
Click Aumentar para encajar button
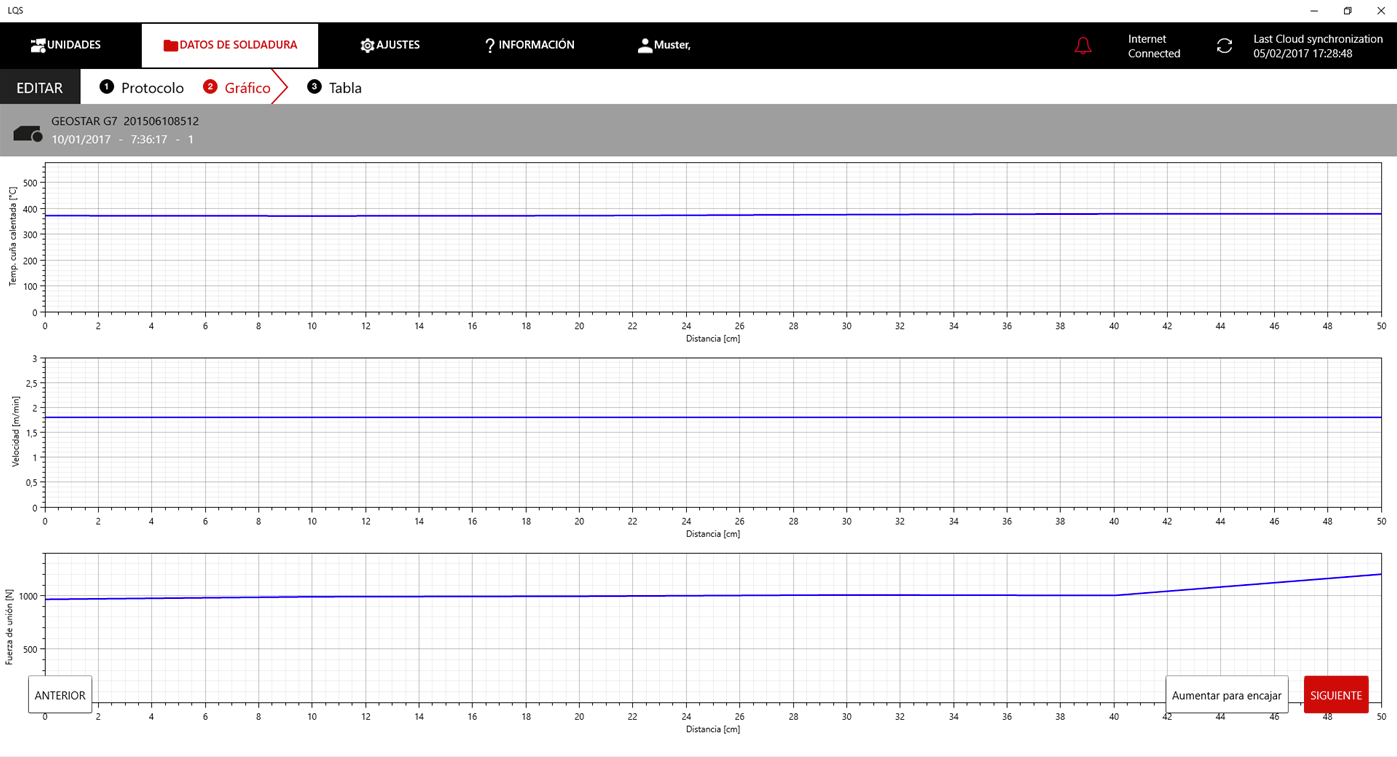pyautogui.click(x=1226, y=695)
